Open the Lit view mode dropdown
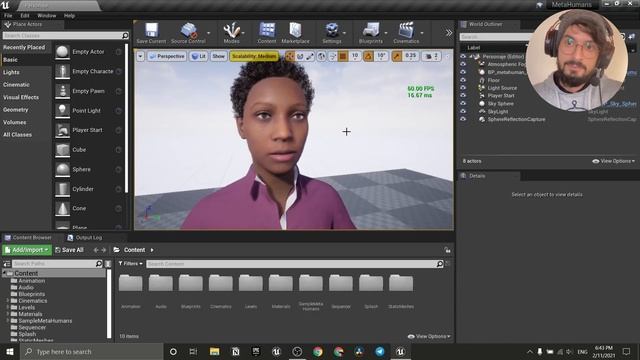640x360 pixels. (199, 56)
